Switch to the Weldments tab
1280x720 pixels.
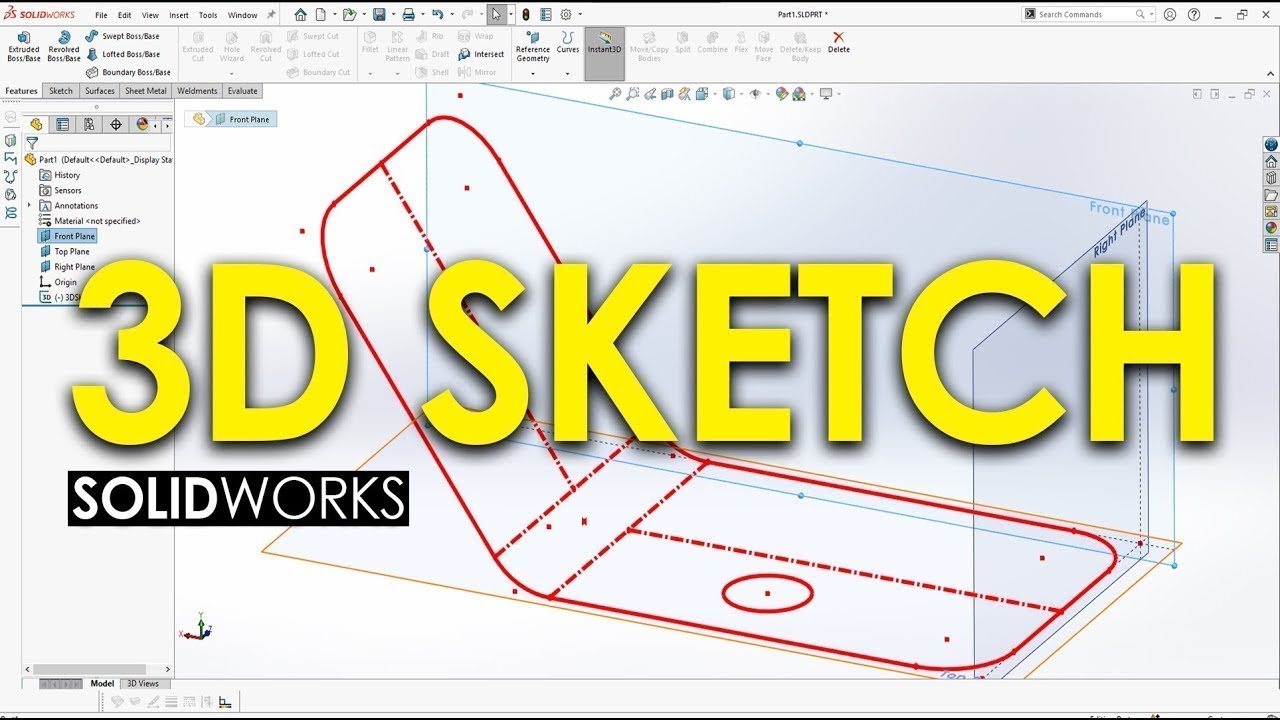point(197,91)
